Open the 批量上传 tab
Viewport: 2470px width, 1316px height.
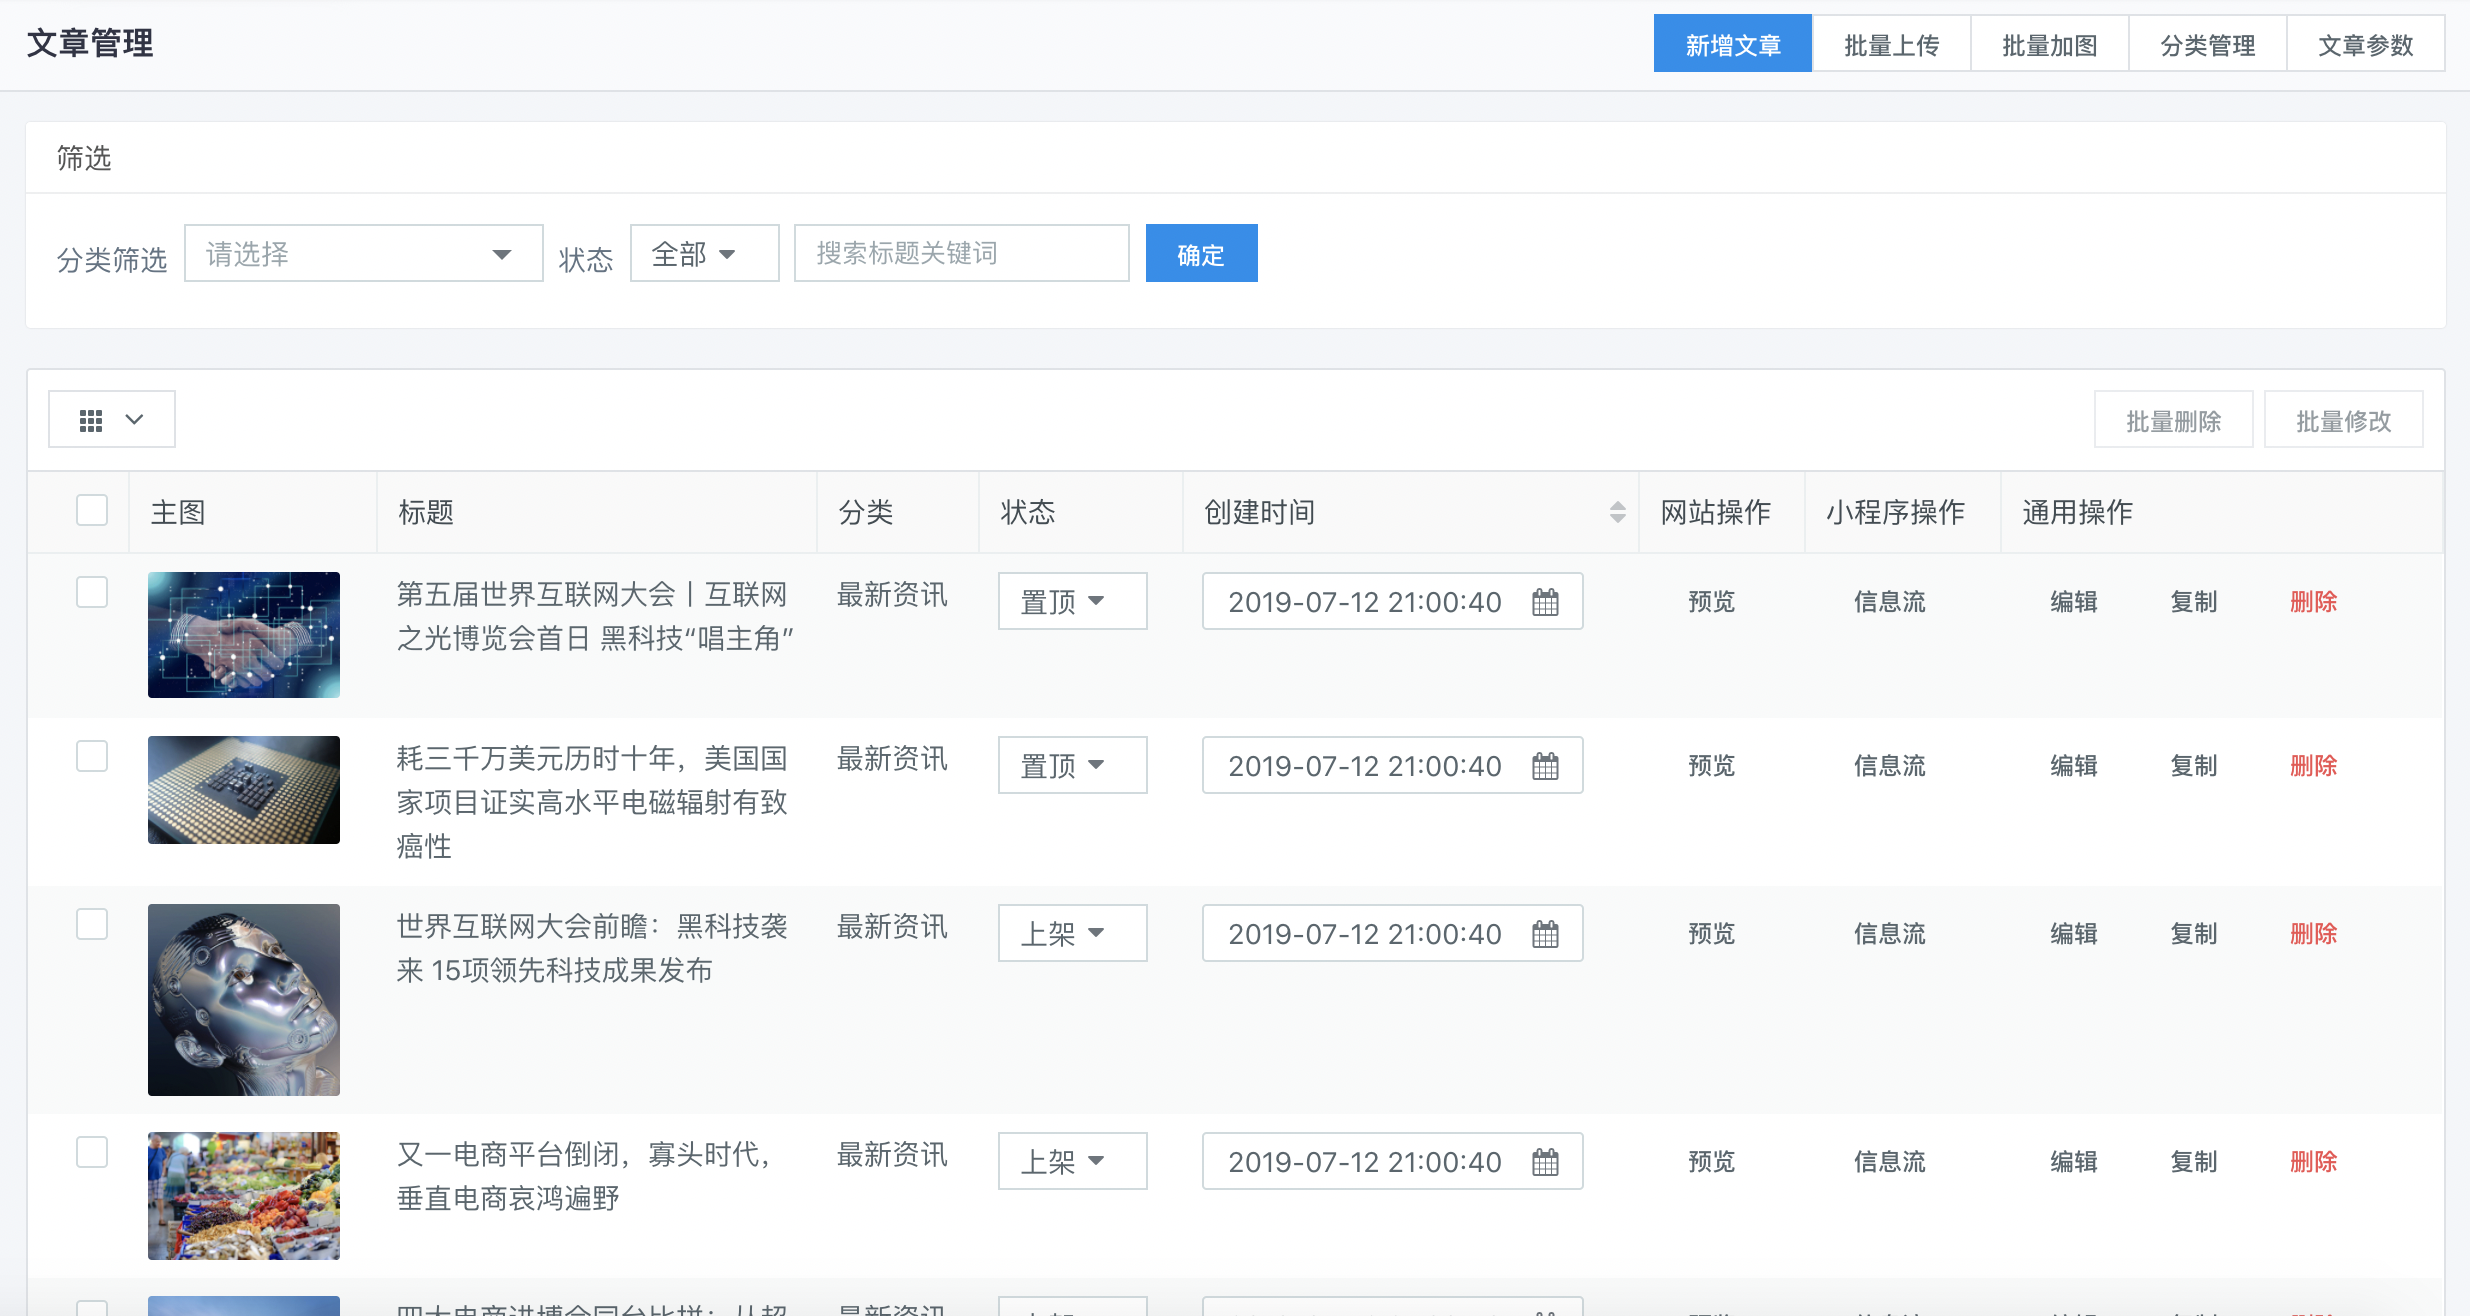point(1891,44)
